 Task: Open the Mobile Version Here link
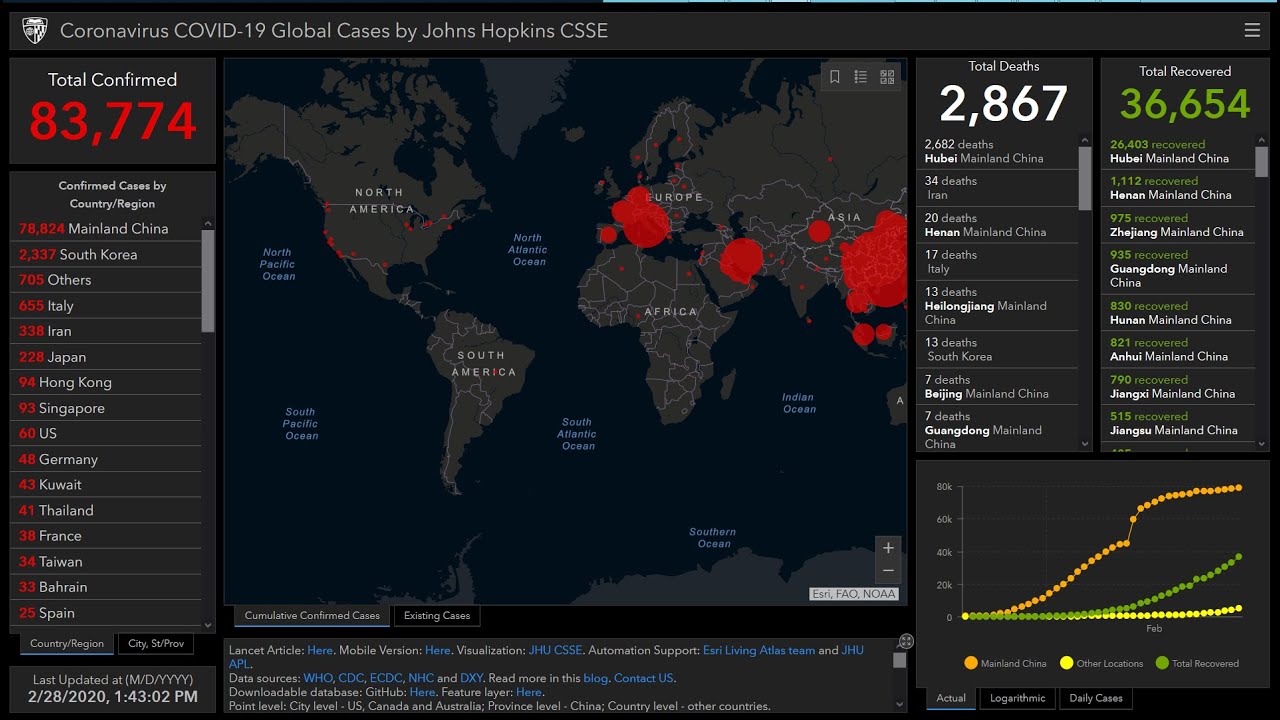point(438,650)
